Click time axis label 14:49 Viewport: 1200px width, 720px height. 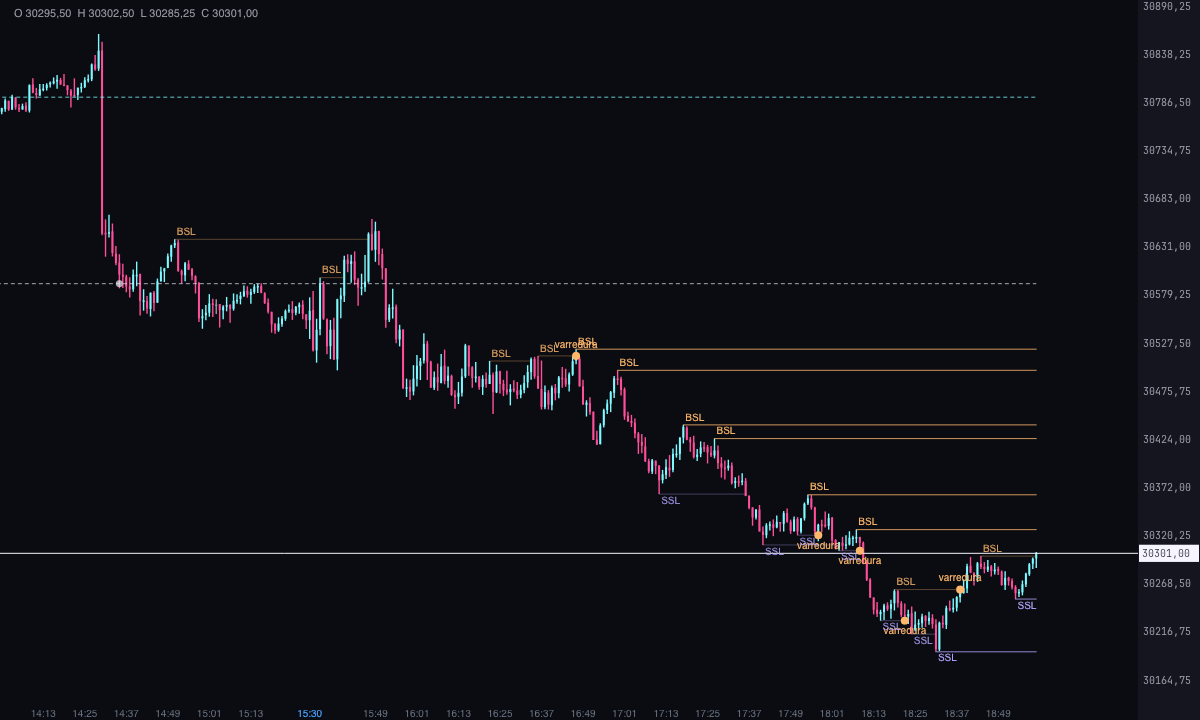pos(168,714)
